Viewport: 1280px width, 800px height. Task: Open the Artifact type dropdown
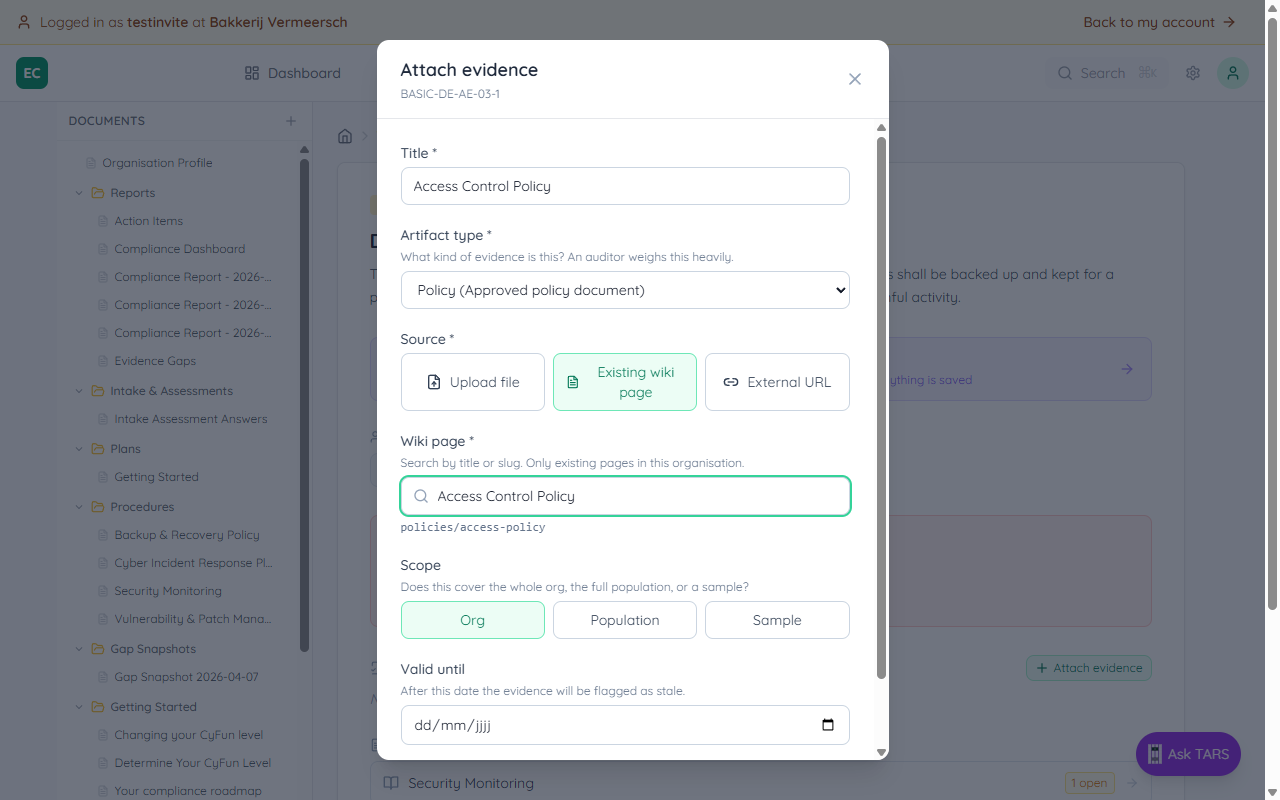coord(625,290)
